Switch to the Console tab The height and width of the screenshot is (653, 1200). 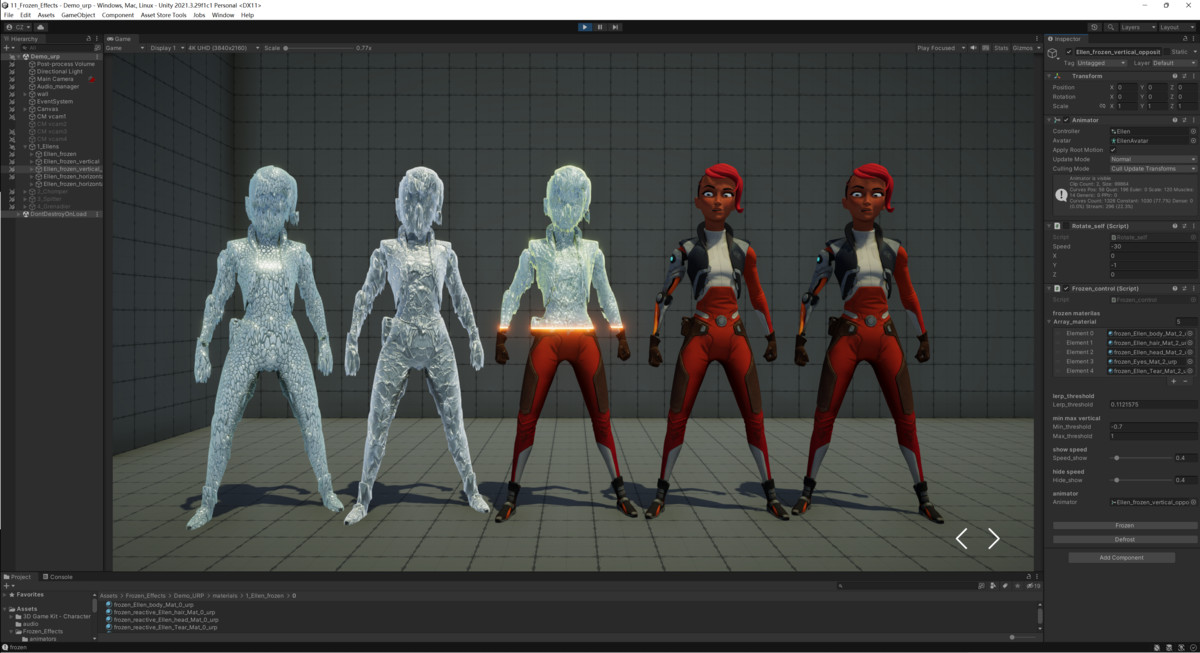pos(59,577)
